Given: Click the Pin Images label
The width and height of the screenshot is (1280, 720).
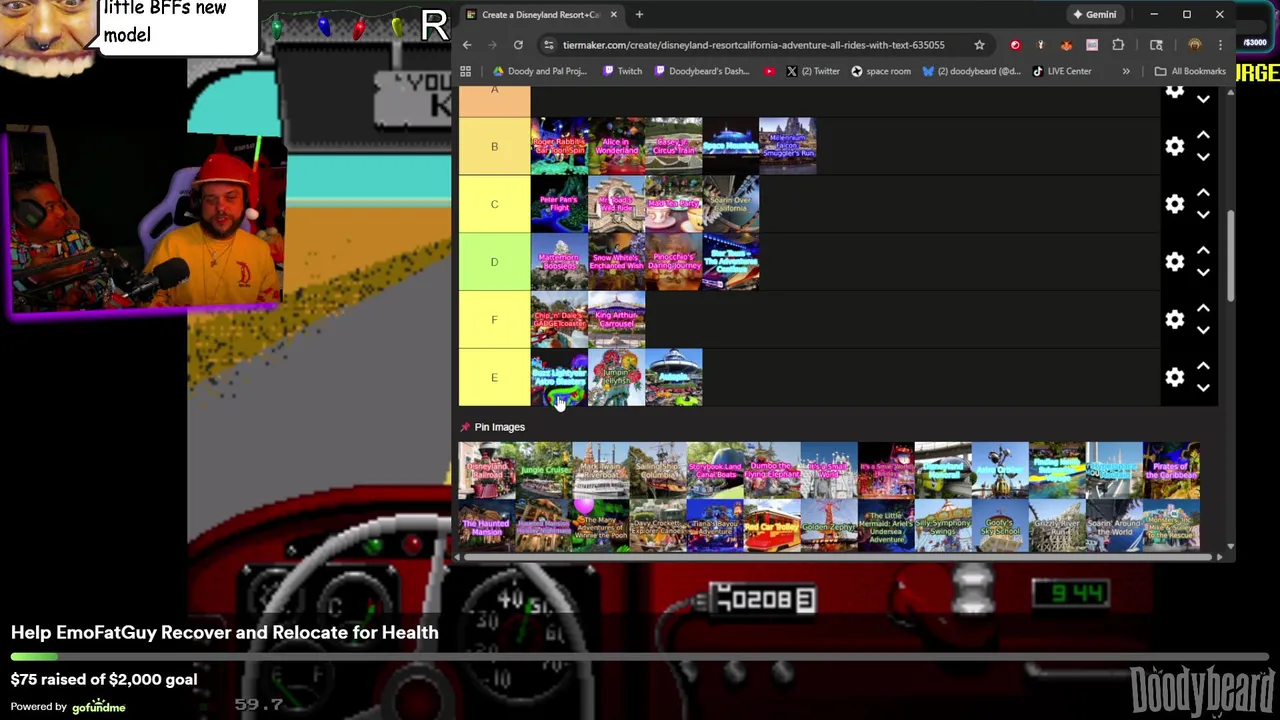Looking at the screenshot, I should point(499,427).
